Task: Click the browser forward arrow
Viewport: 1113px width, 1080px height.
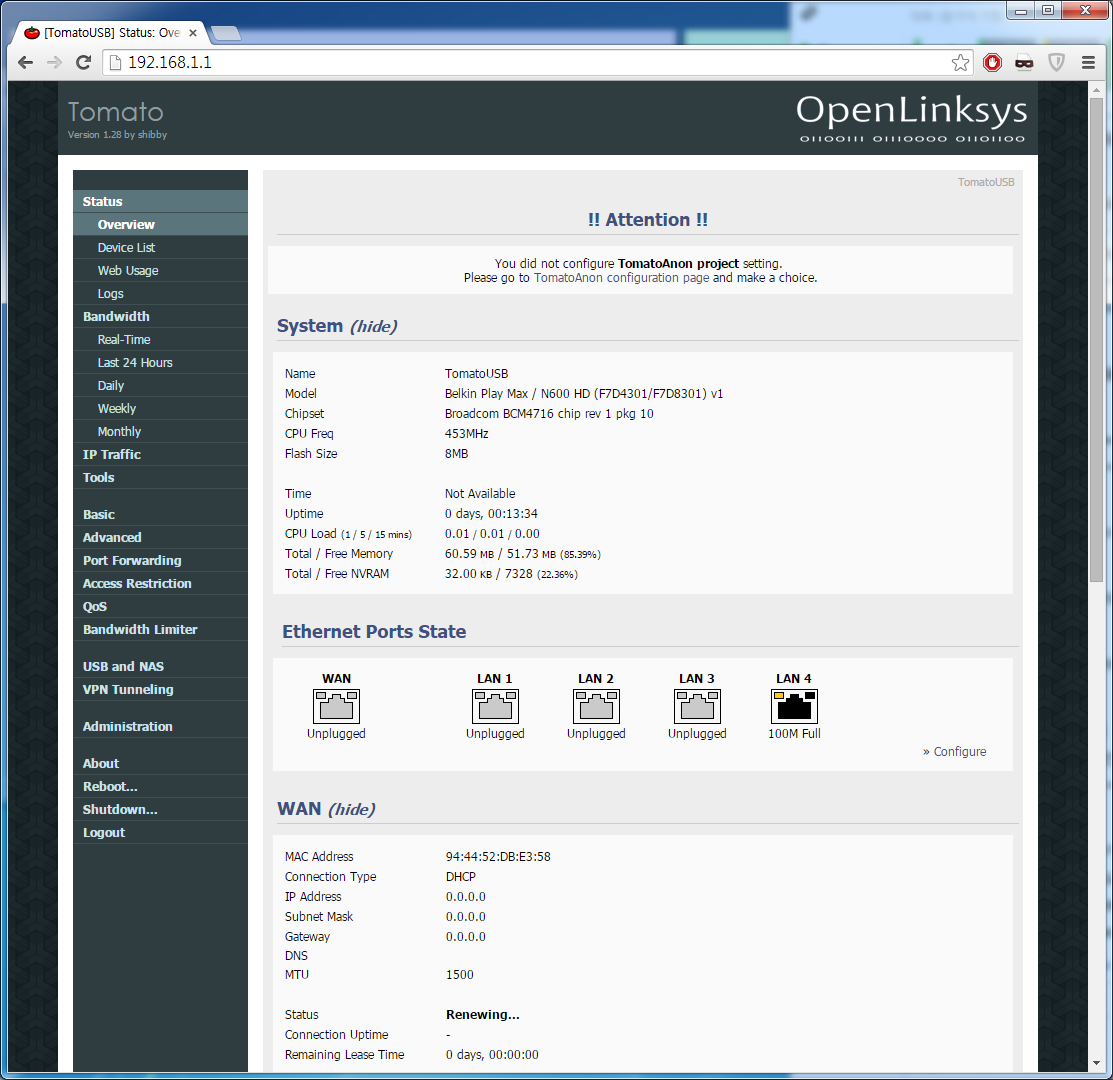Action: (x=55, y=62)
